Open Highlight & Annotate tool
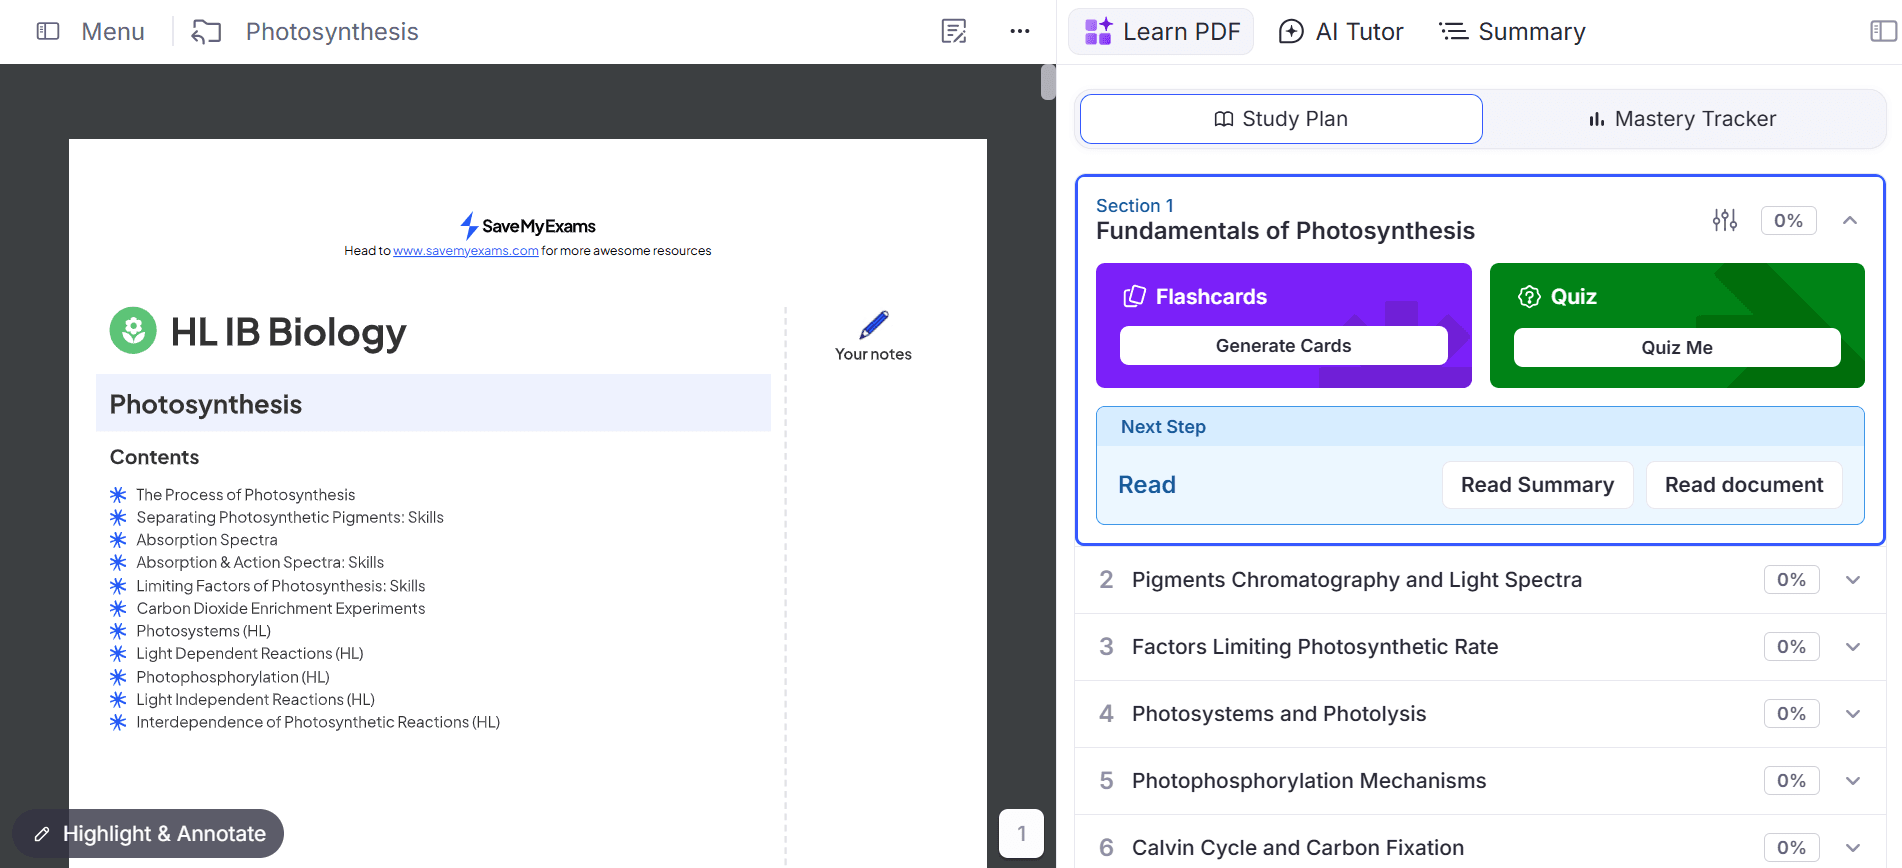Image resolution: width=1902 pixels, height=868 pixels. pyautogui.click(x=148, y=834)
